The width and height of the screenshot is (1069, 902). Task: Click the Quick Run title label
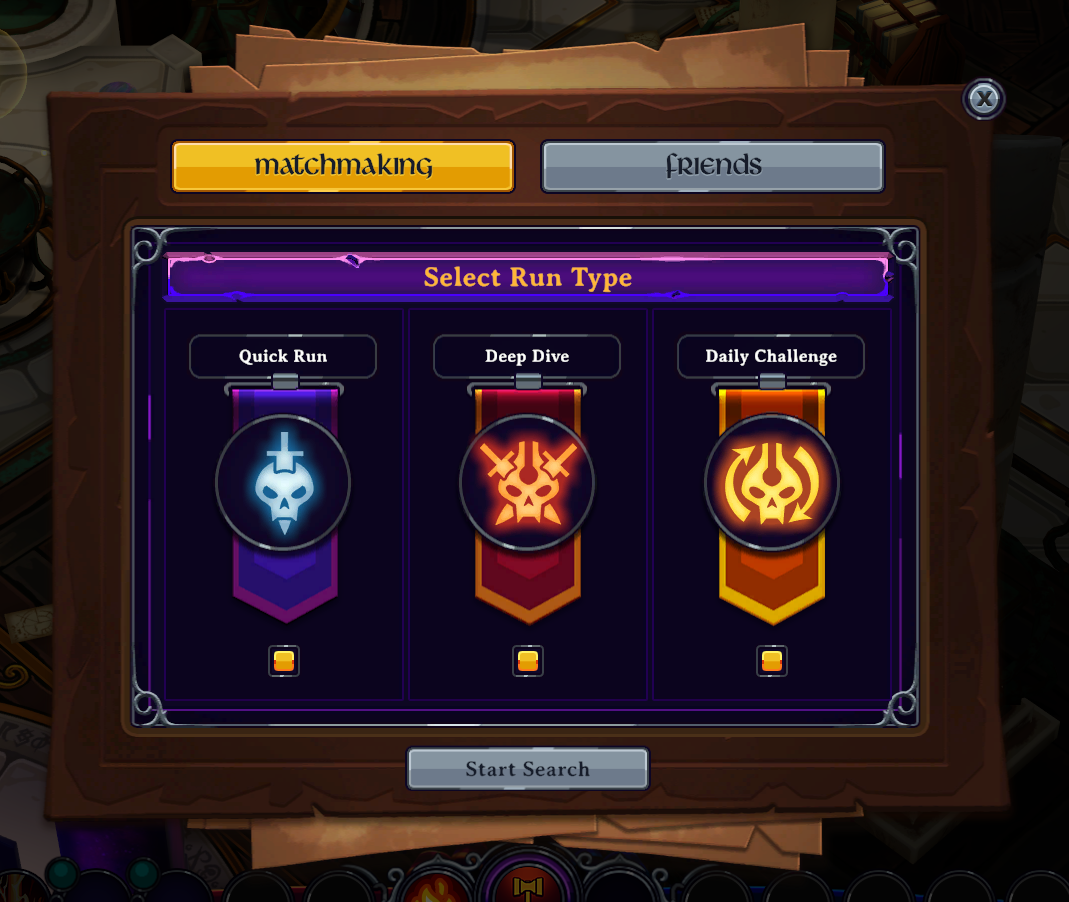(283, 356)
